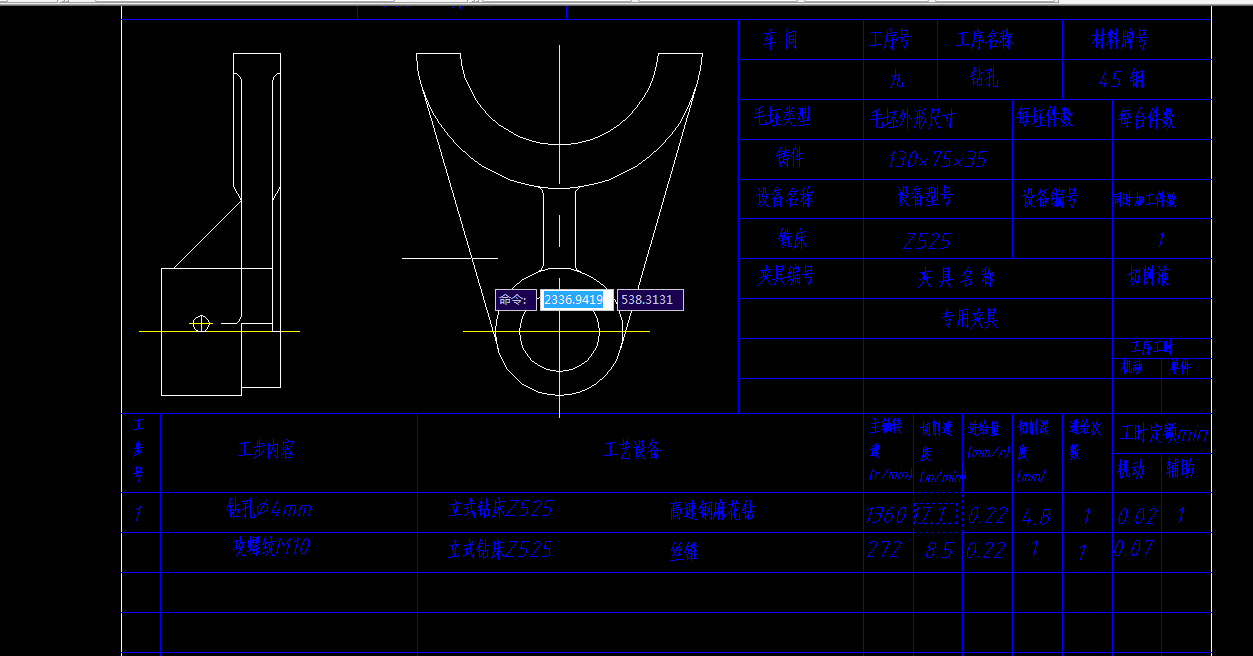1253x656 pixels.
Task: Click the 钻孔Ø4mm step content text
Action: [x=270, y=509]
